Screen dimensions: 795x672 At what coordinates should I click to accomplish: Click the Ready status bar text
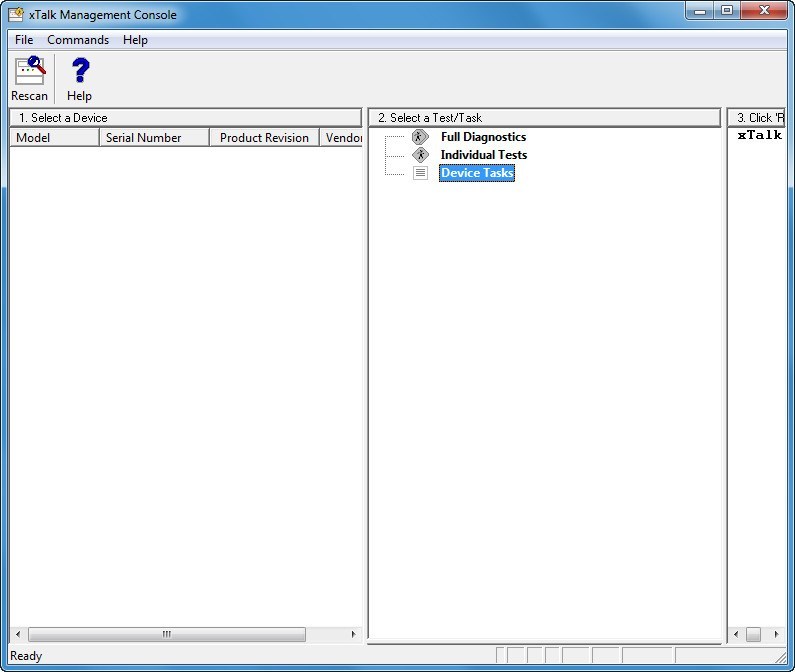click(x=26, y=656)
